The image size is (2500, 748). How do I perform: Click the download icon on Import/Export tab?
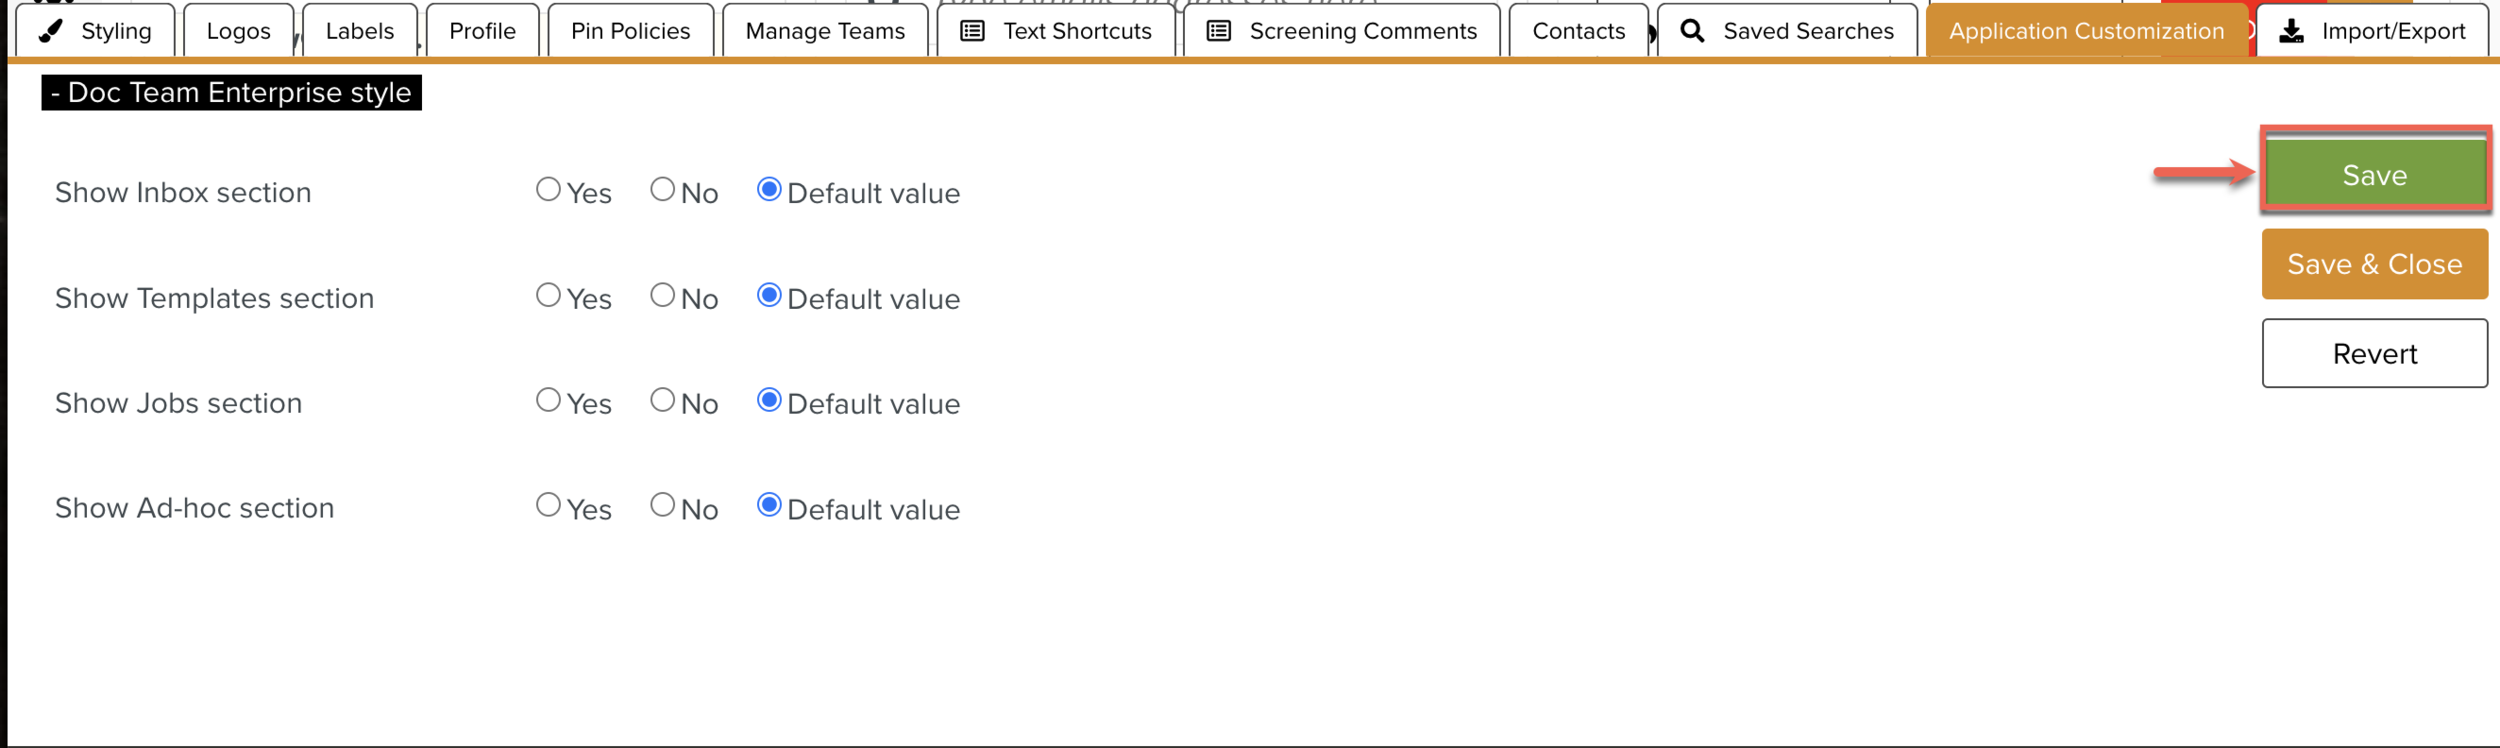(2291, 31)
